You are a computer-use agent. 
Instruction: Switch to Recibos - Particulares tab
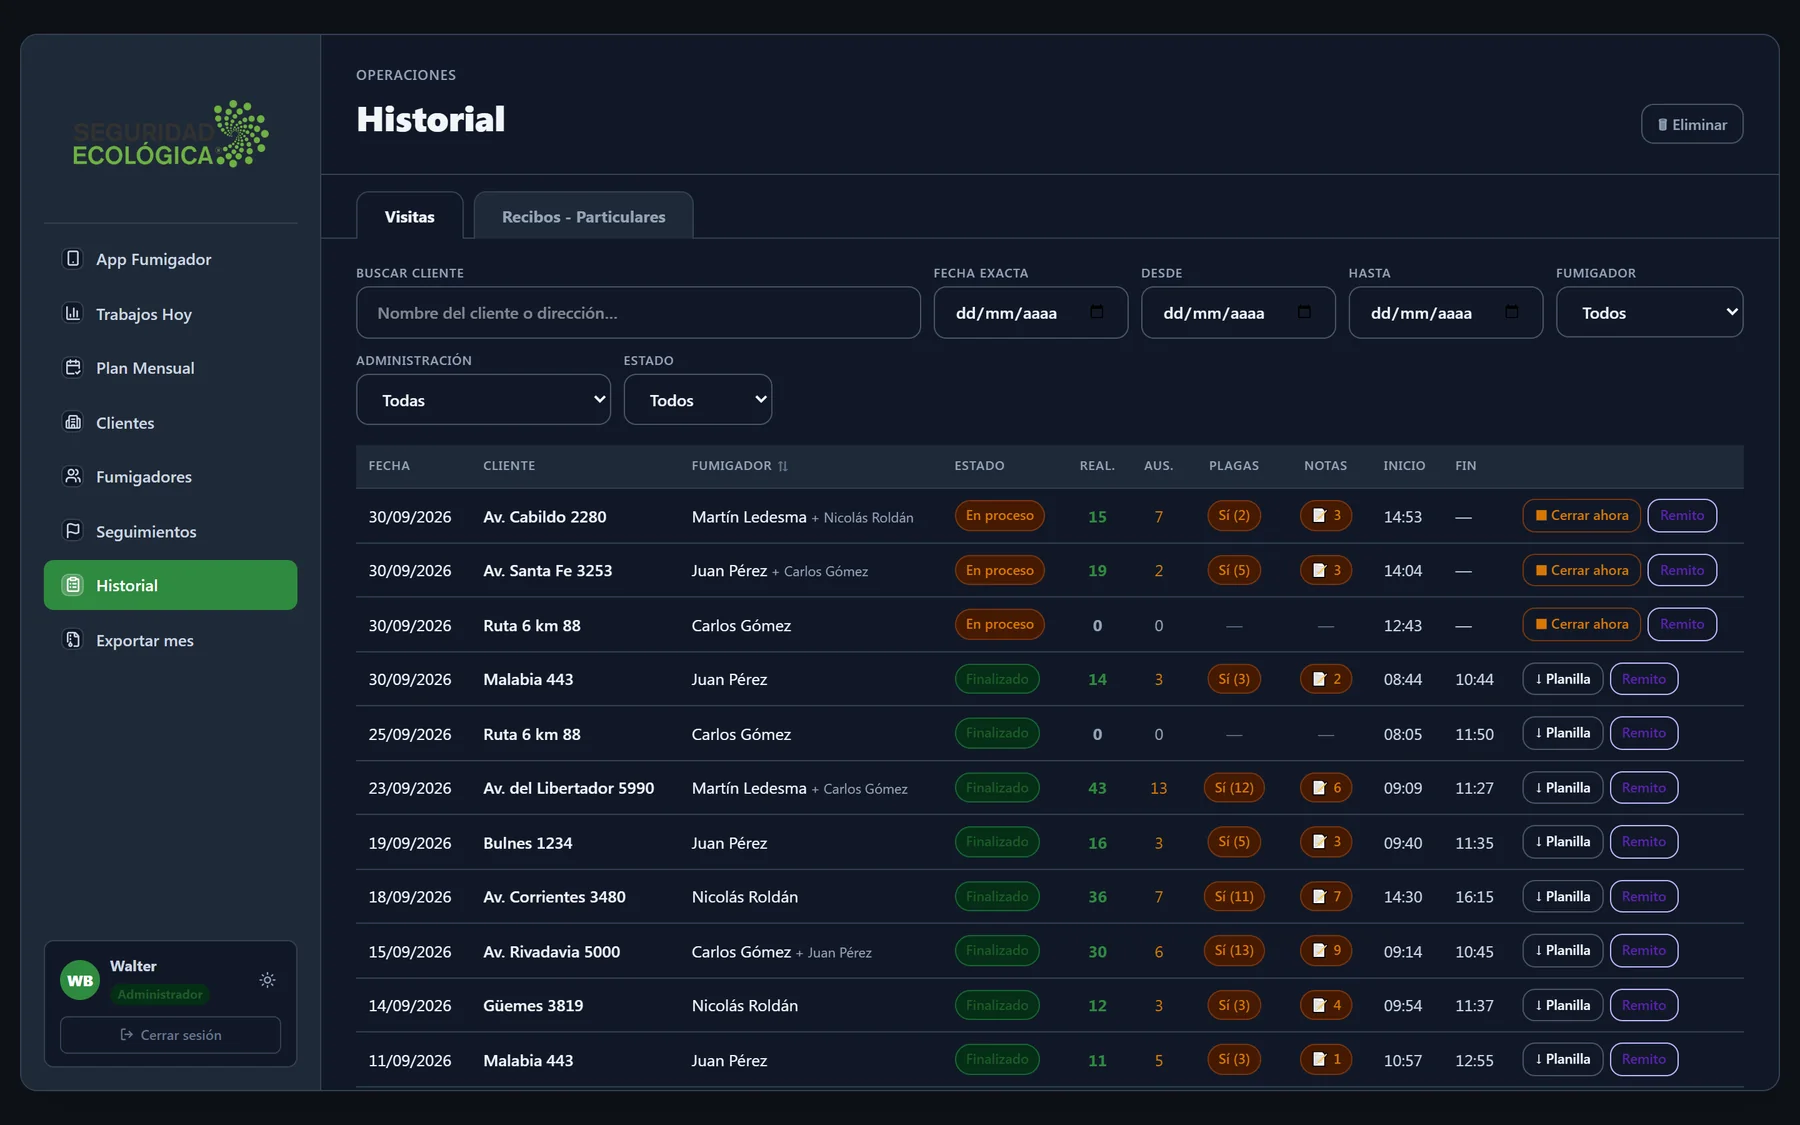(583, 216)
